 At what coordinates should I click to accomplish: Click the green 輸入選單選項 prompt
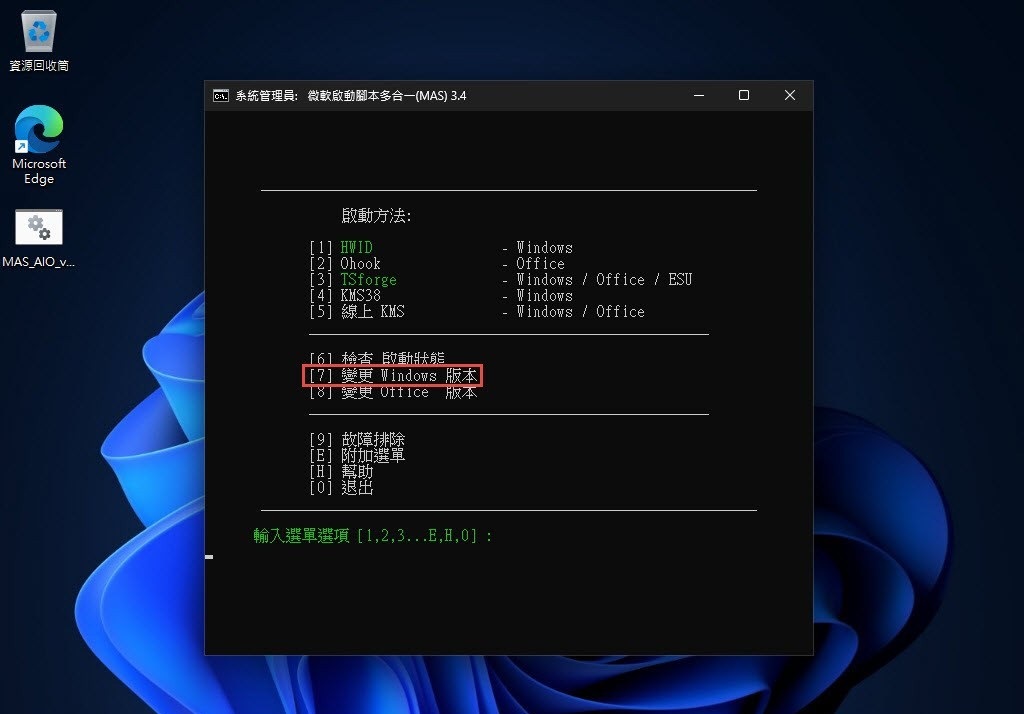(x=372, y=536)
